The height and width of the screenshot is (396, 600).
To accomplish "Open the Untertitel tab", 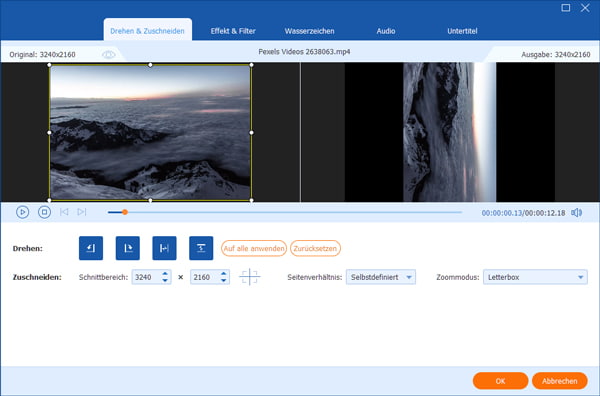I will coord(462,31).
